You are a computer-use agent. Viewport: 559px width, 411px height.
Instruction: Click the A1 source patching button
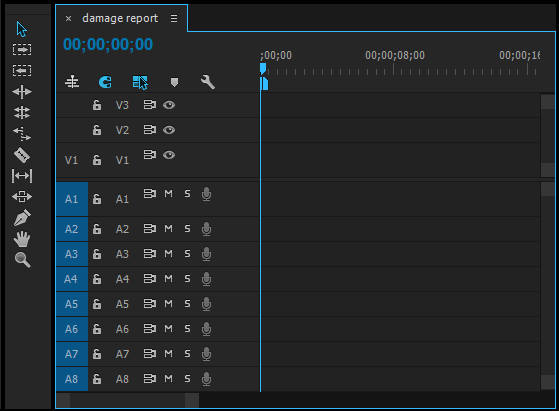[72, 199]
